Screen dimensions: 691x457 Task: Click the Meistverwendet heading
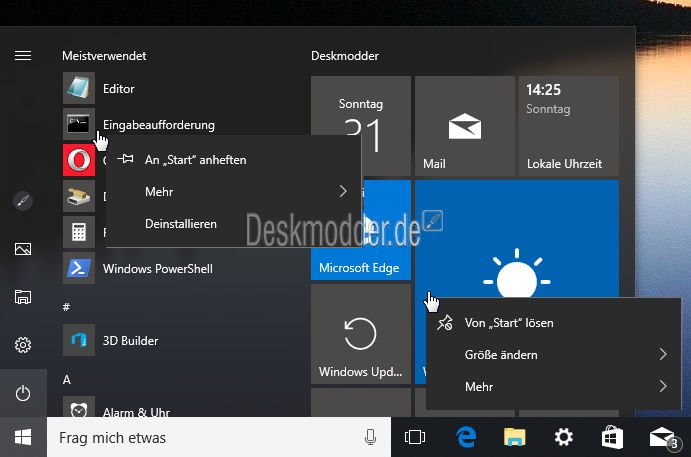coord(104,56)
